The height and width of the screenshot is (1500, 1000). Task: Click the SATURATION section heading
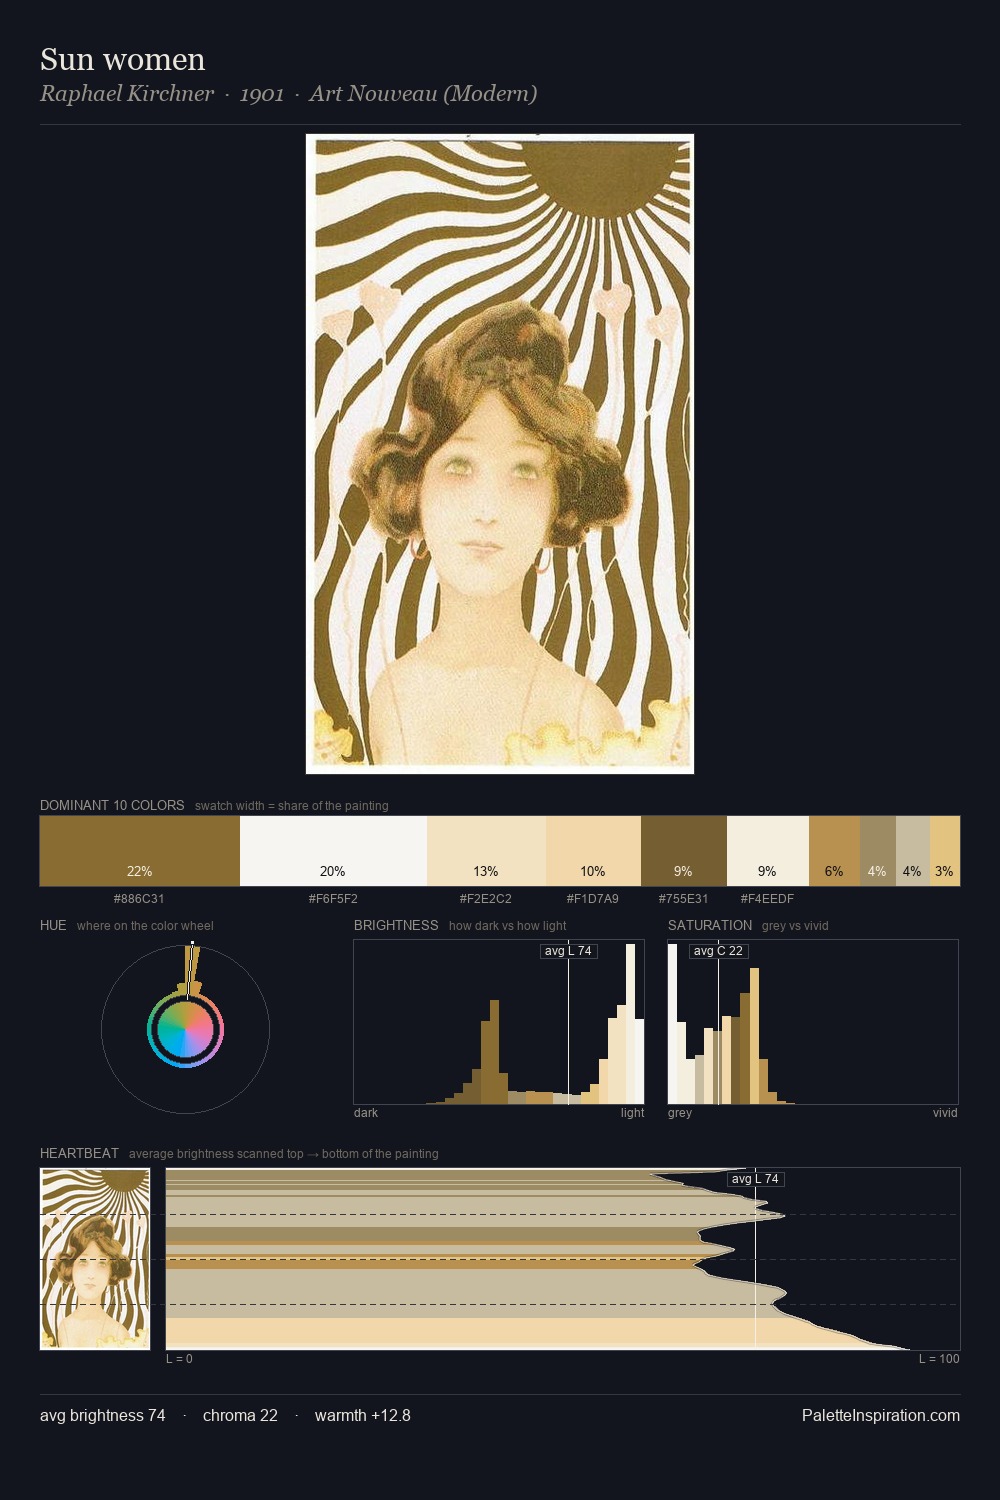(710, 925)
